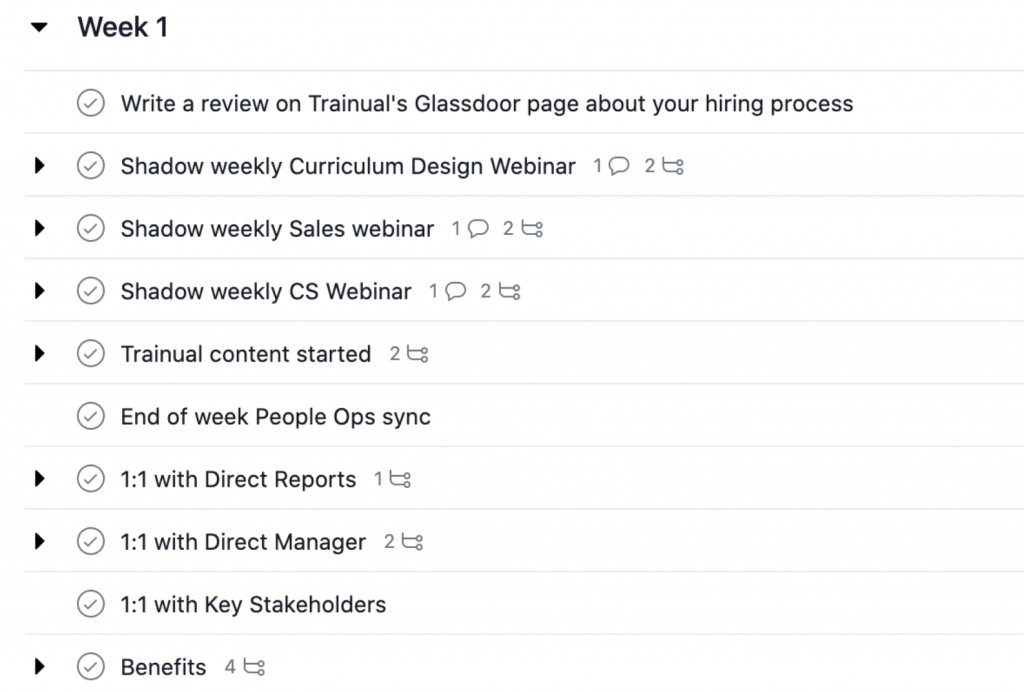Collapse the Week 1 section

38,27
